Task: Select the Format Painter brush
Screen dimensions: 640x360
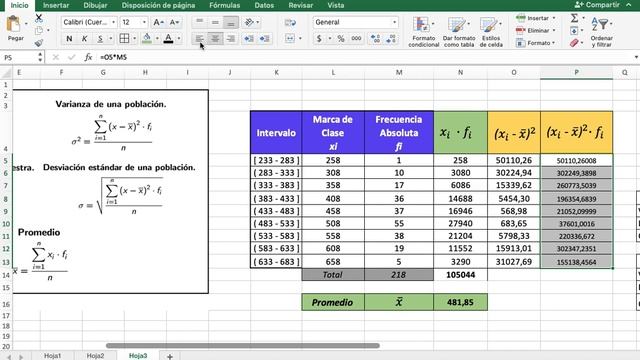Action: tap(39, 42)
